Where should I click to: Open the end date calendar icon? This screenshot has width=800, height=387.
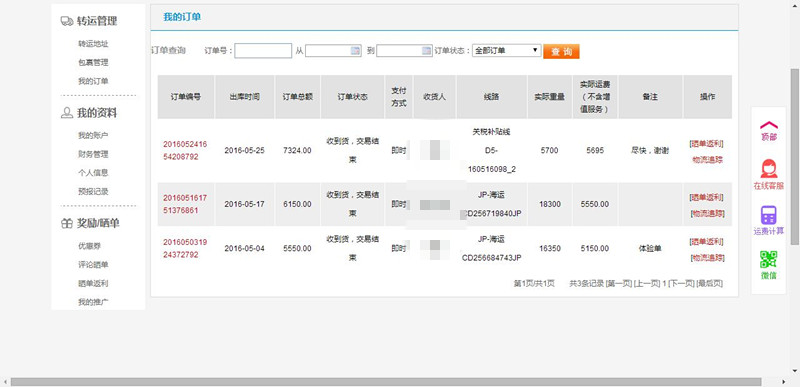click(x=427, y=50)
